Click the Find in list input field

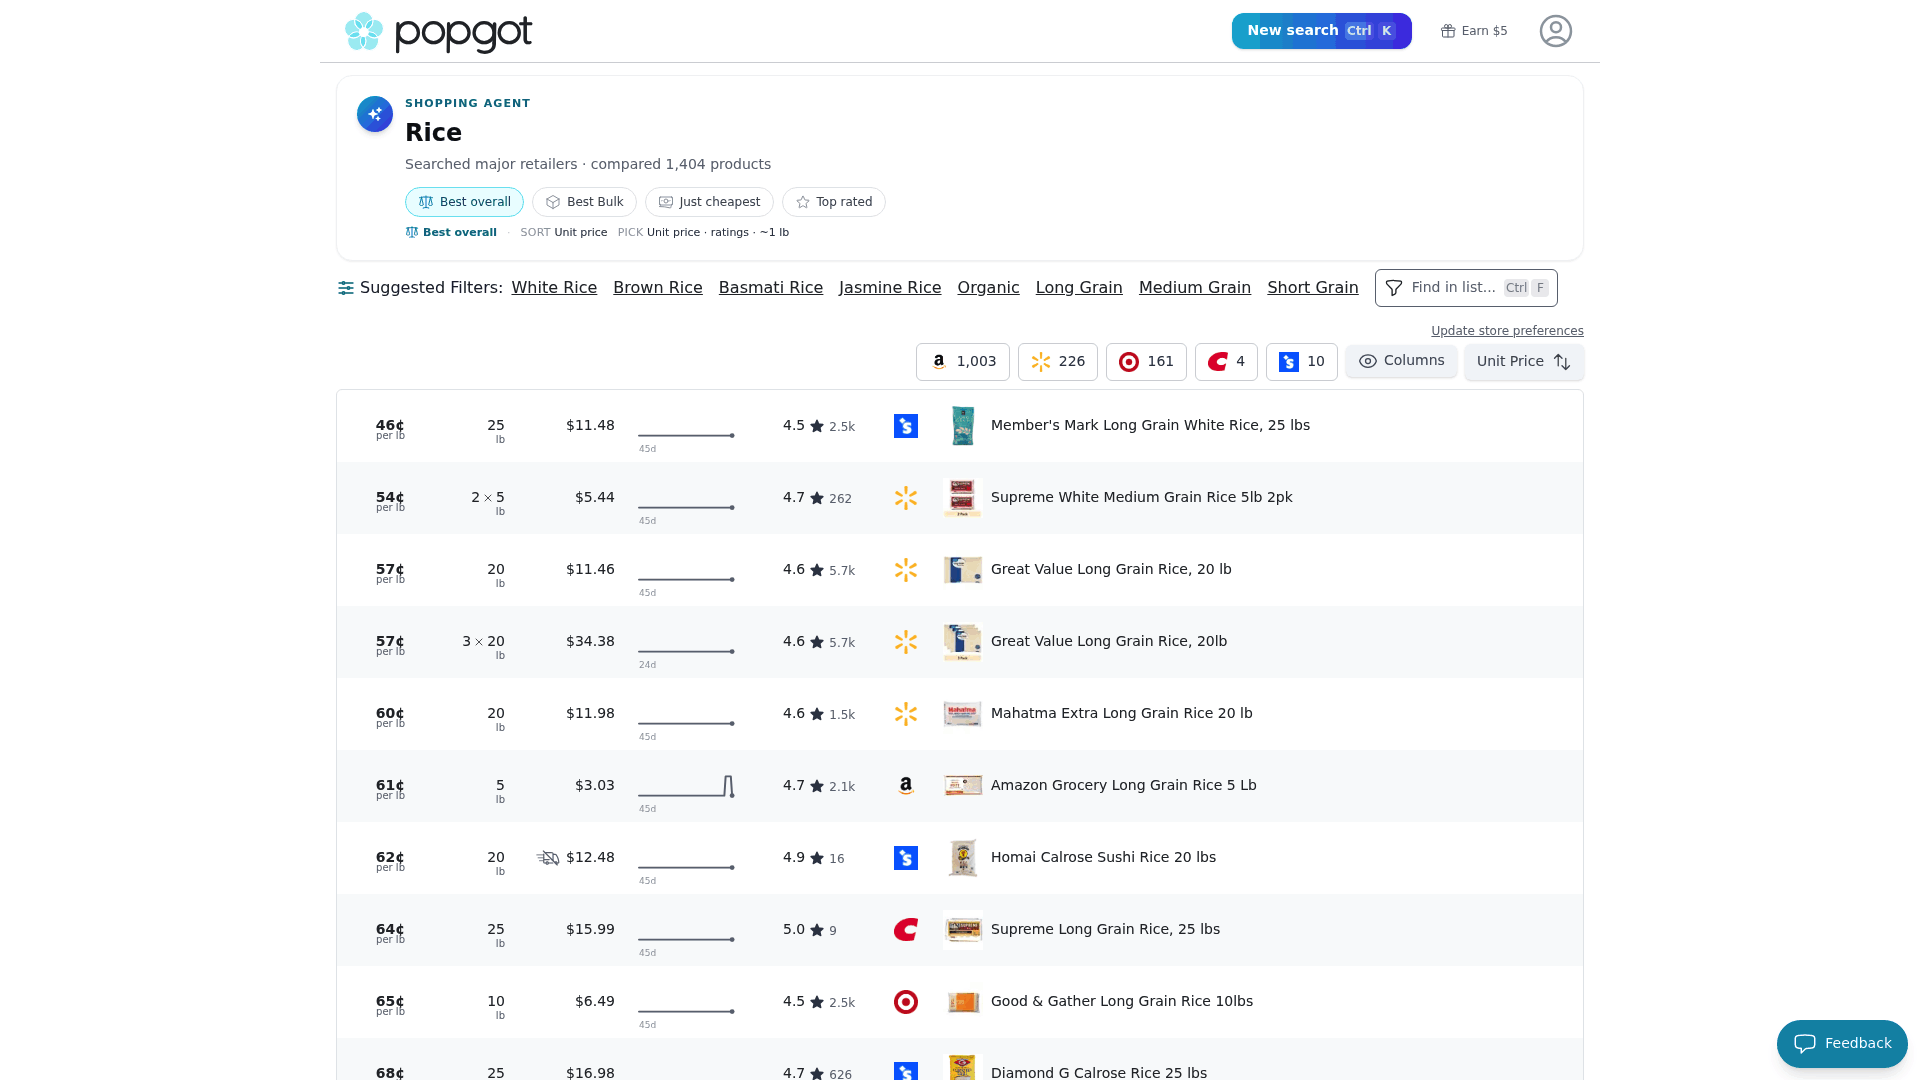(x=1465, y=288)
